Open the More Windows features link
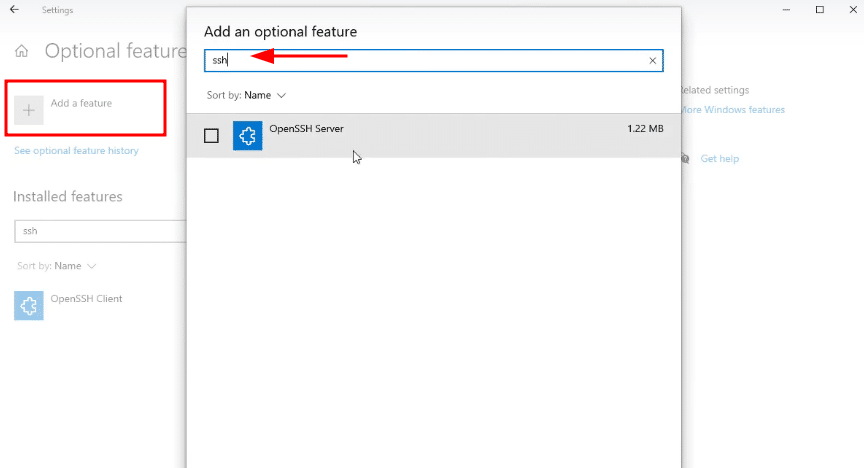This screenshot has height=468, width=864. tap(732, 110)
